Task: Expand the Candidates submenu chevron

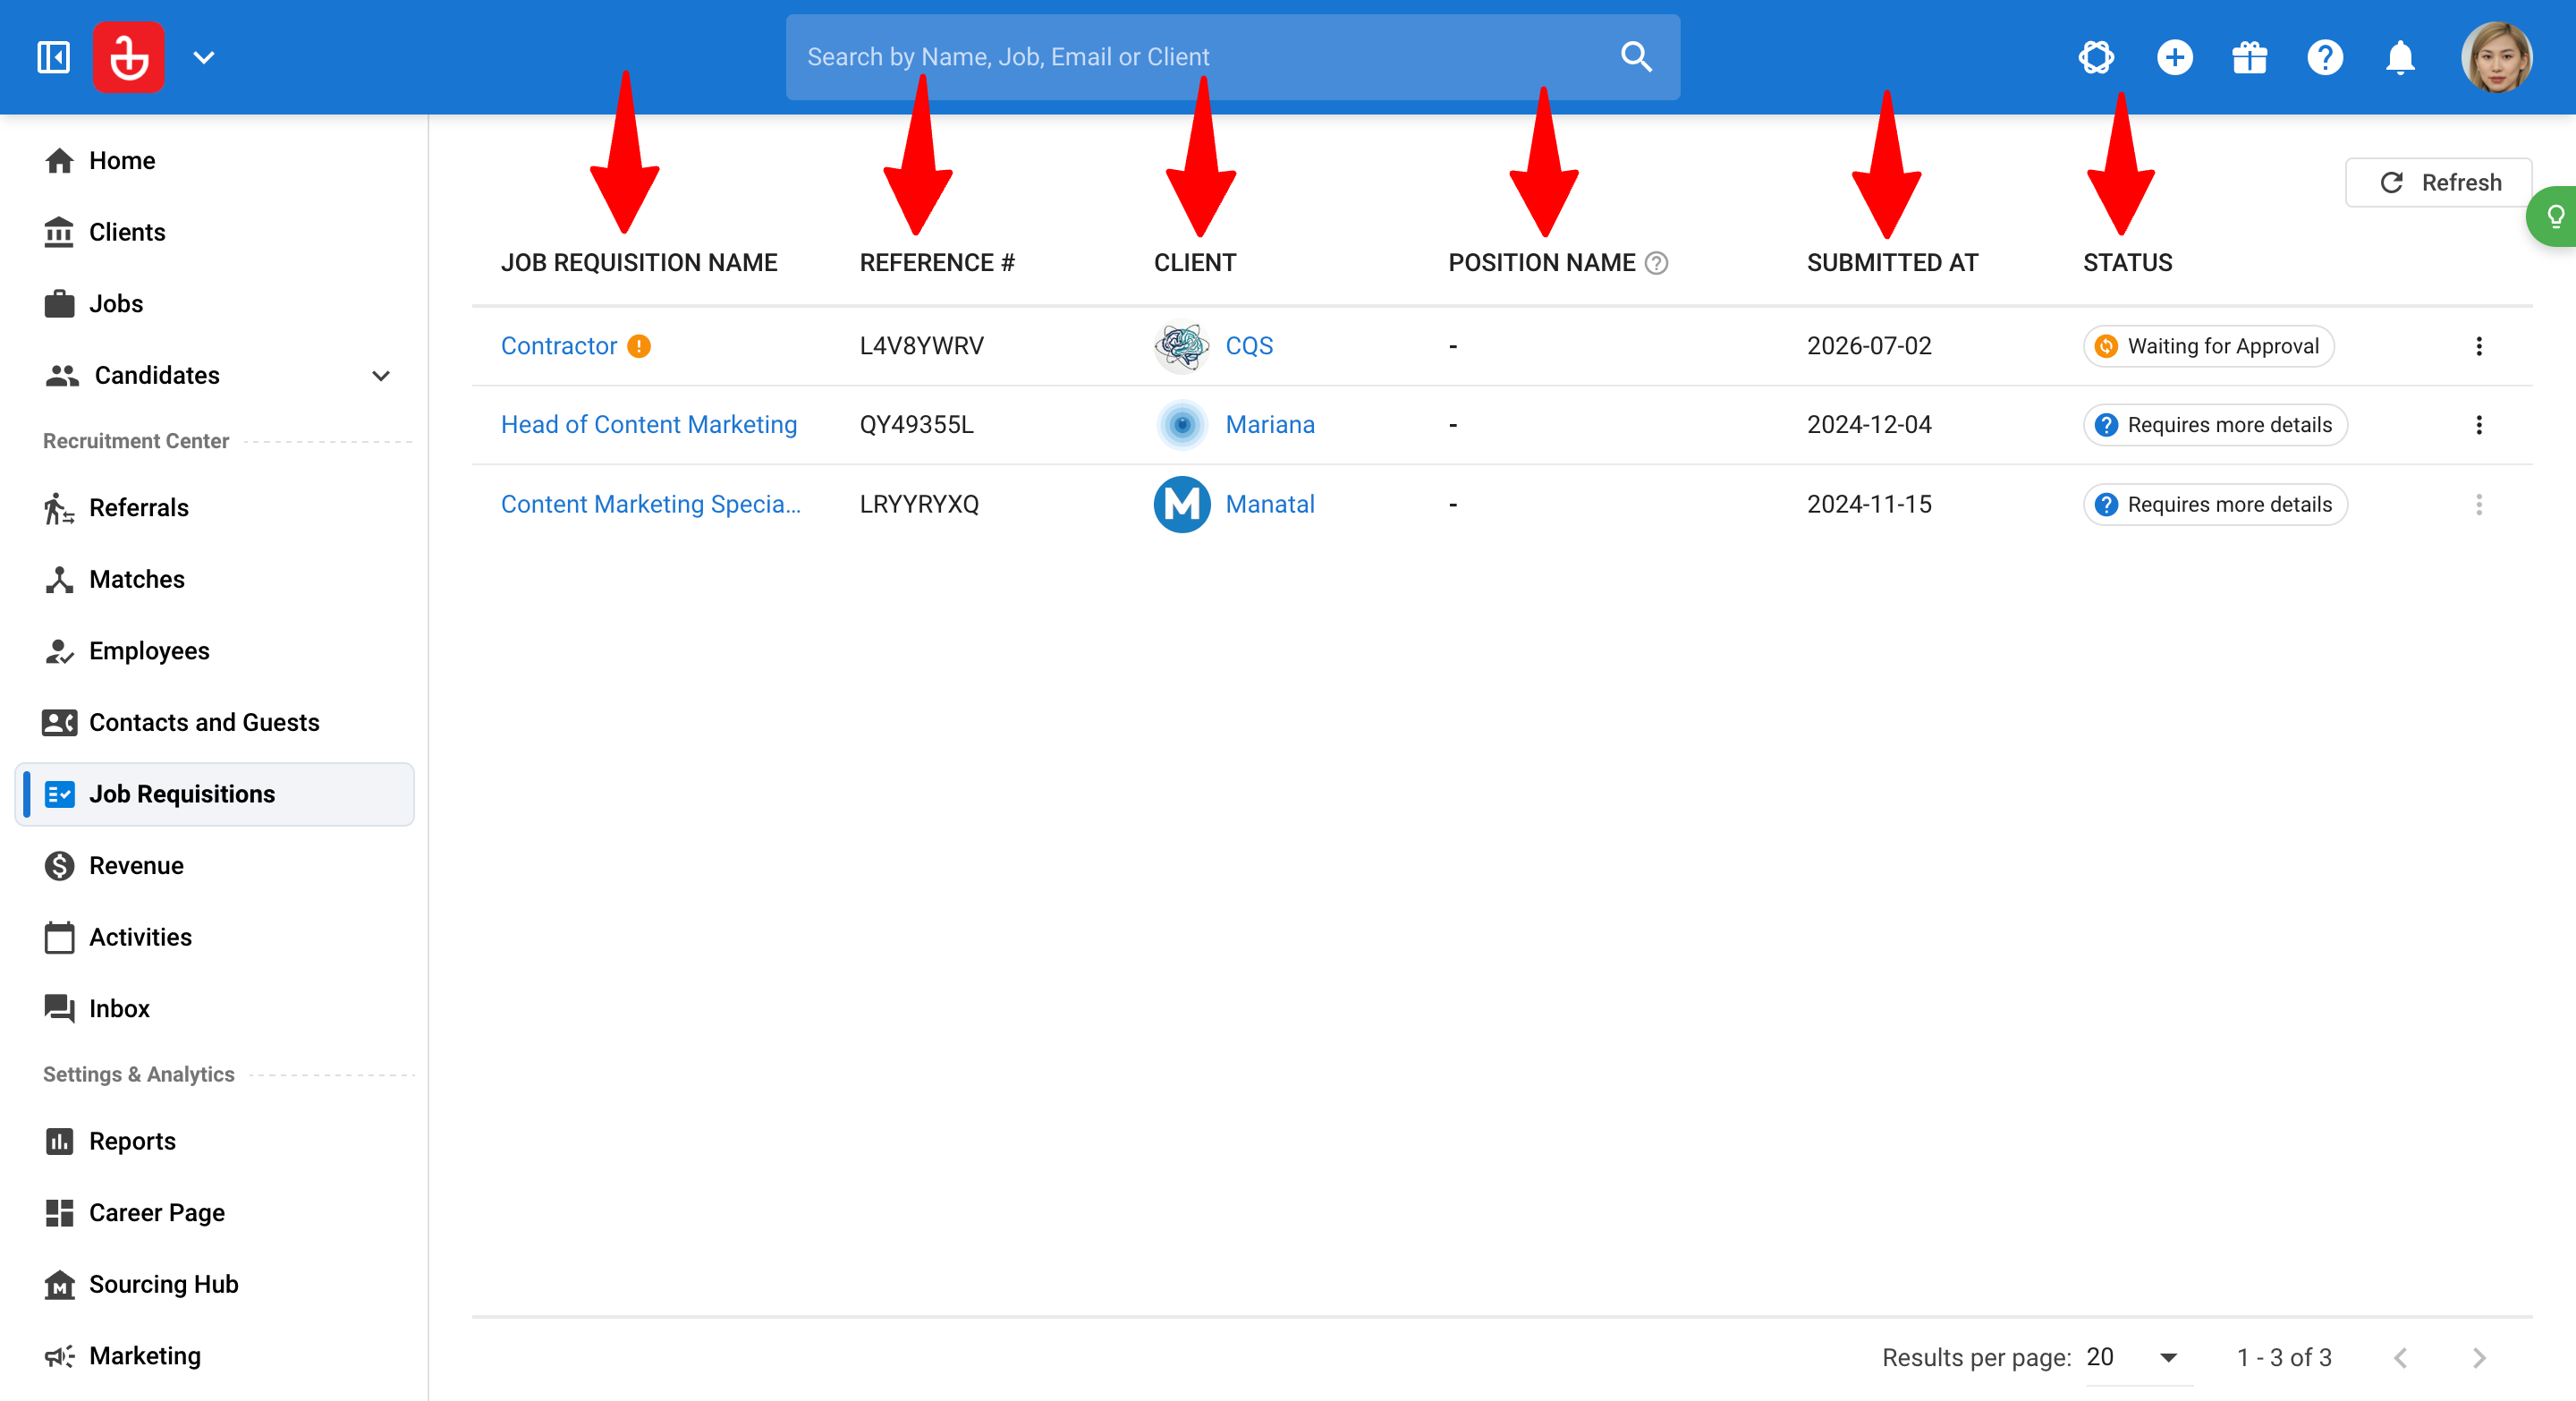Action: [381, 376]
